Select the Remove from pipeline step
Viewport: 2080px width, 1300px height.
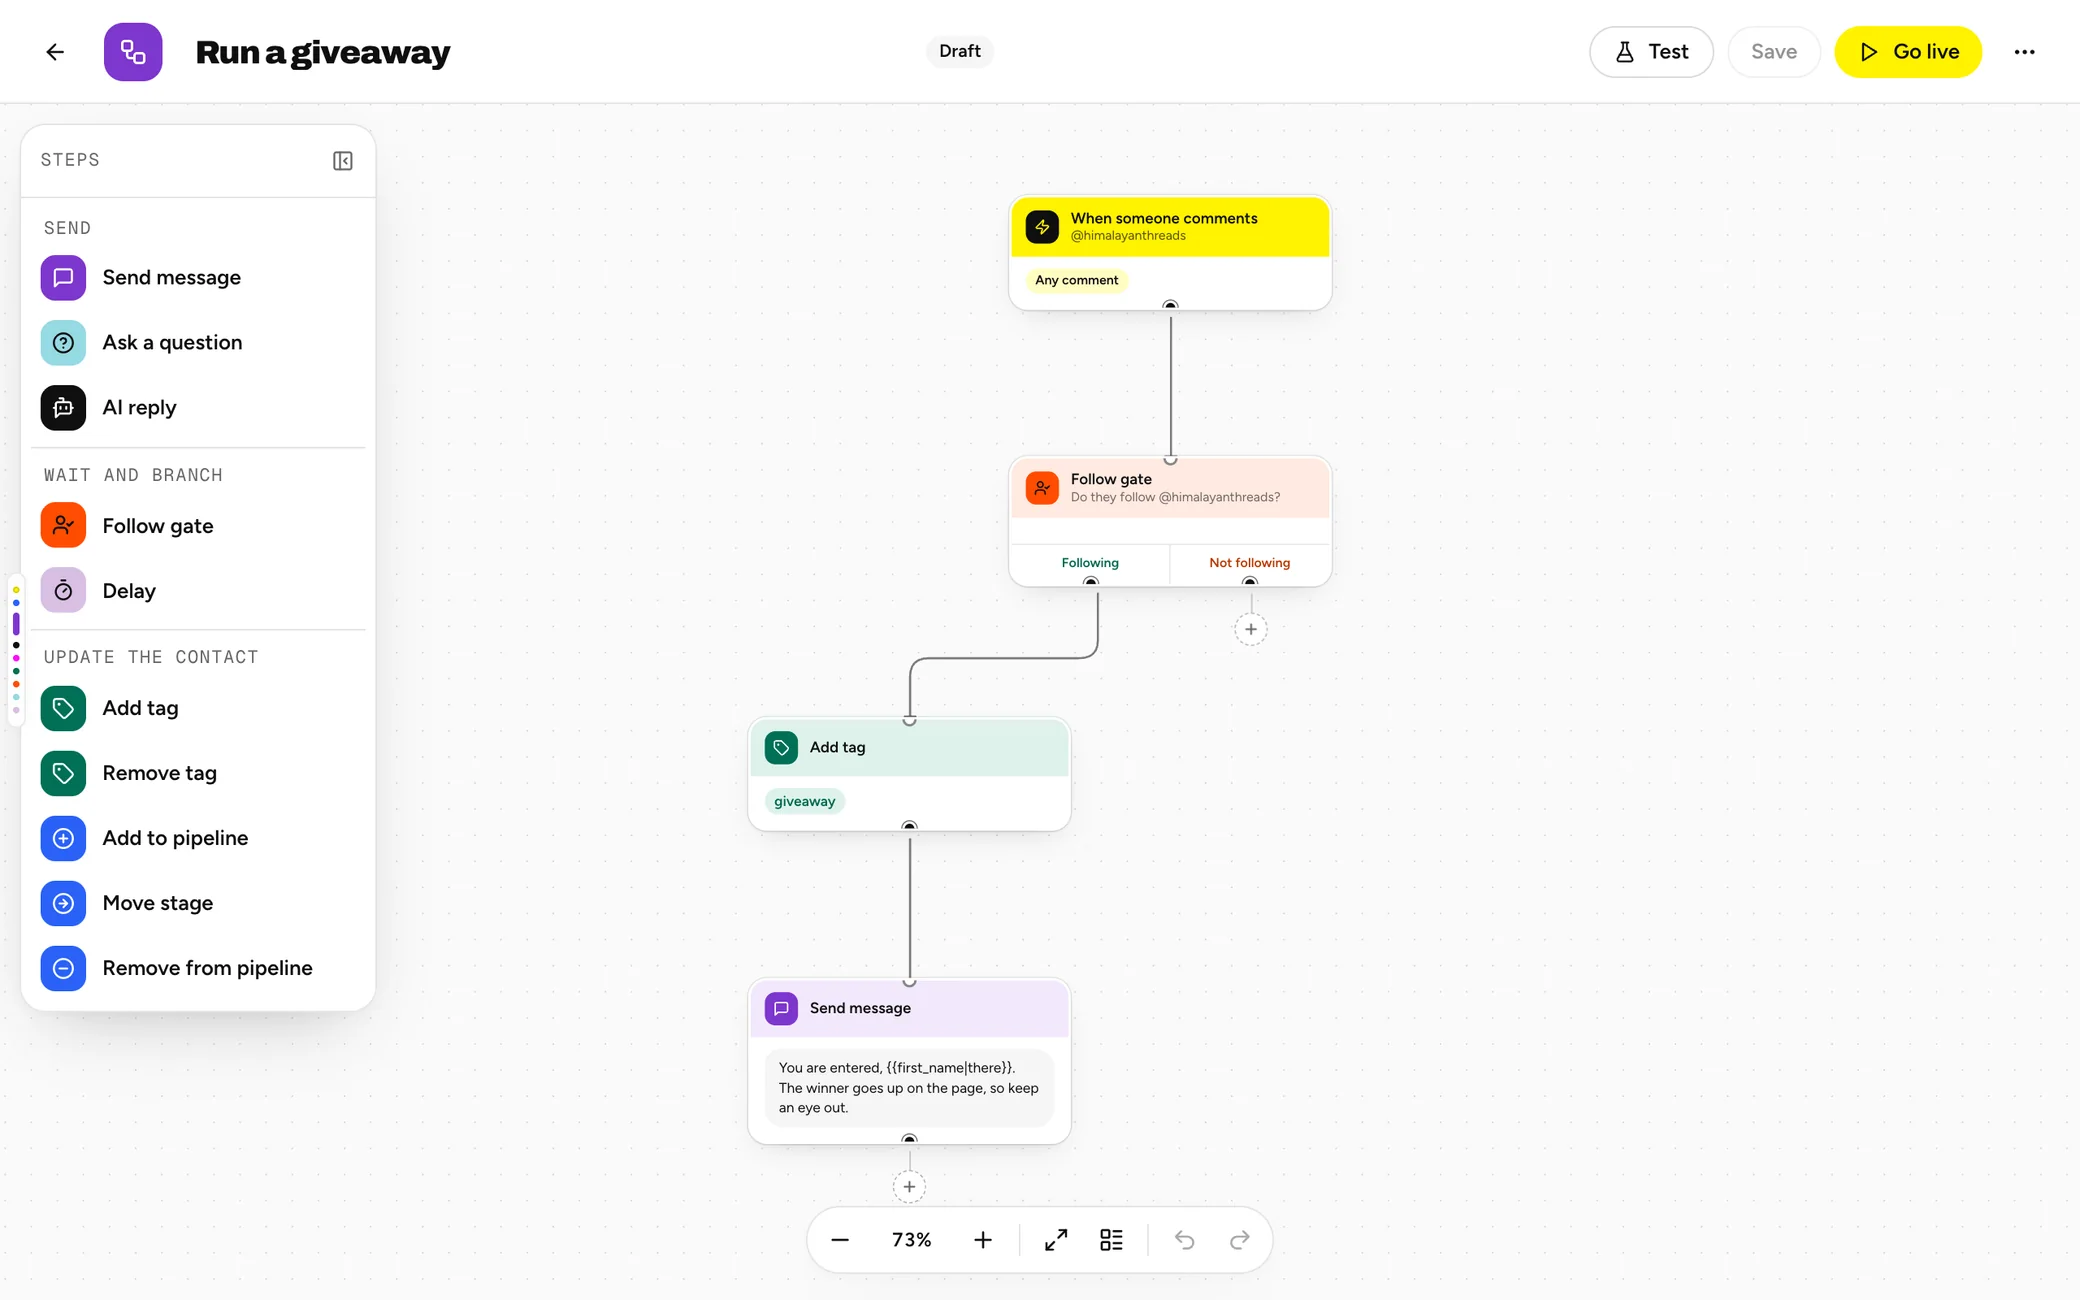point(198,968)
